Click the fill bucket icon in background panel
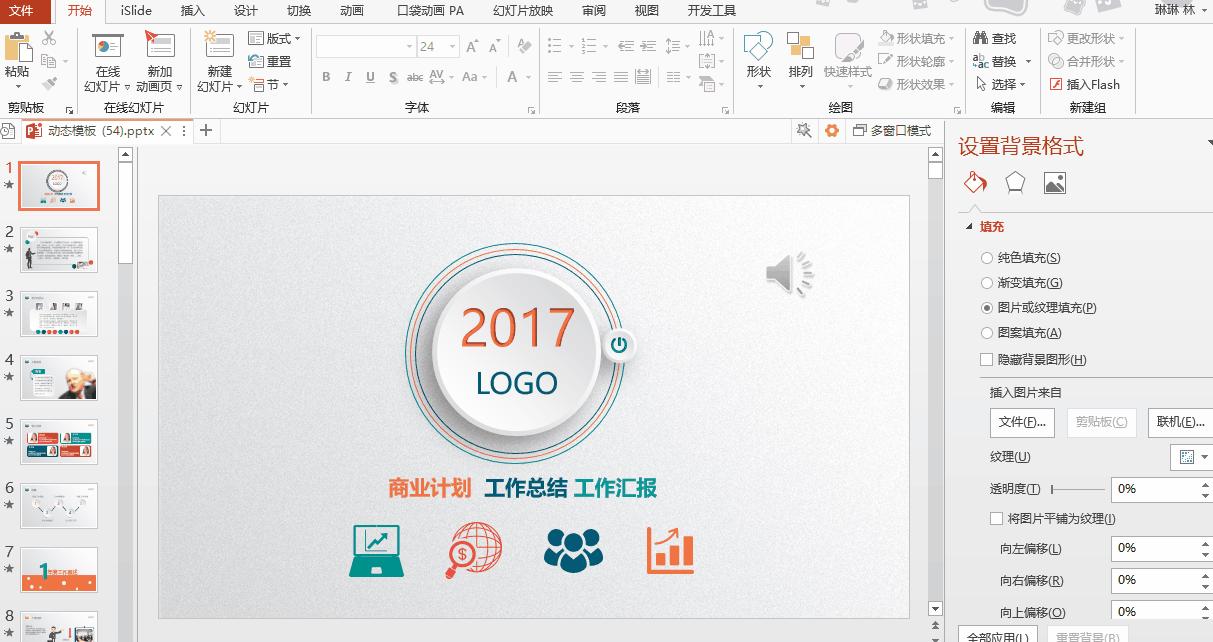The width and height of the screenshot is (1213, 642). 974,183
